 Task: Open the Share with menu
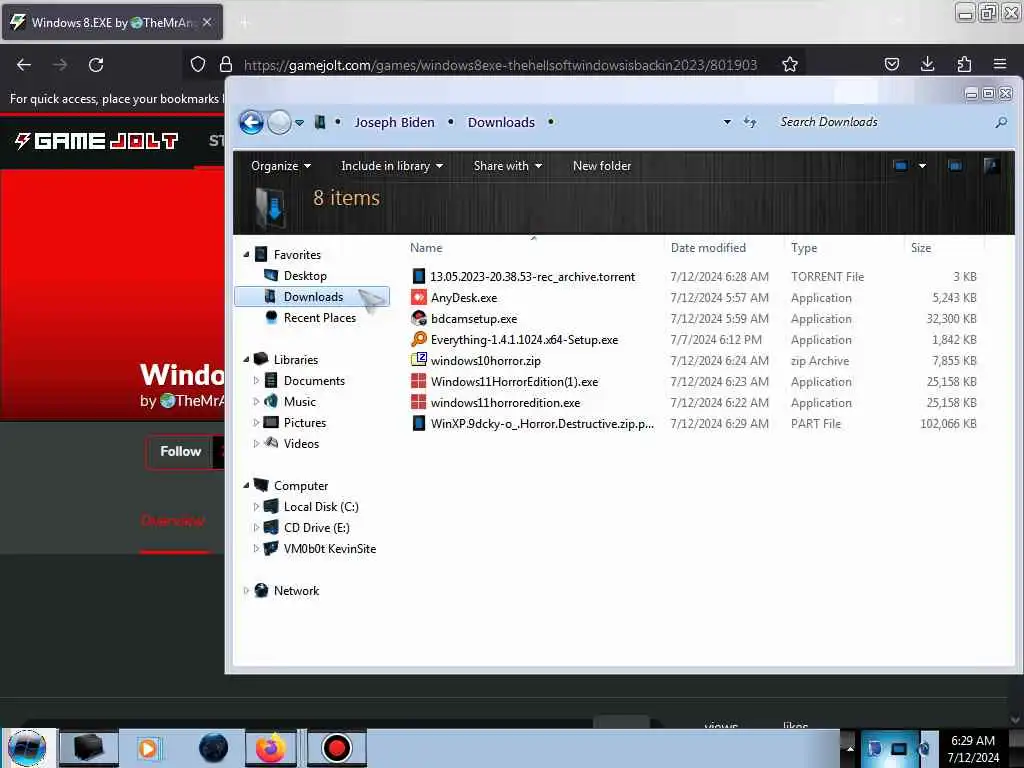click(507, 166)
